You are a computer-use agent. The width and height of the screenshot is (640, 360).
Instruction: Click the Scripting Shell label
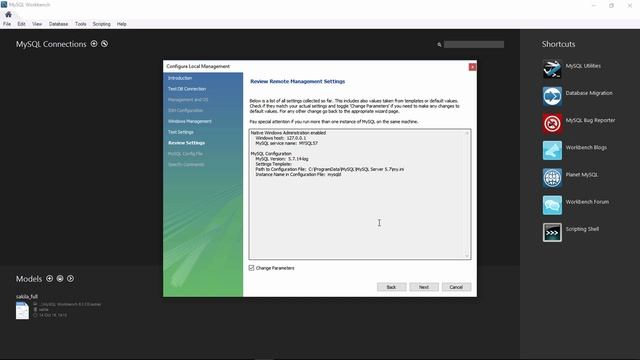582,229
